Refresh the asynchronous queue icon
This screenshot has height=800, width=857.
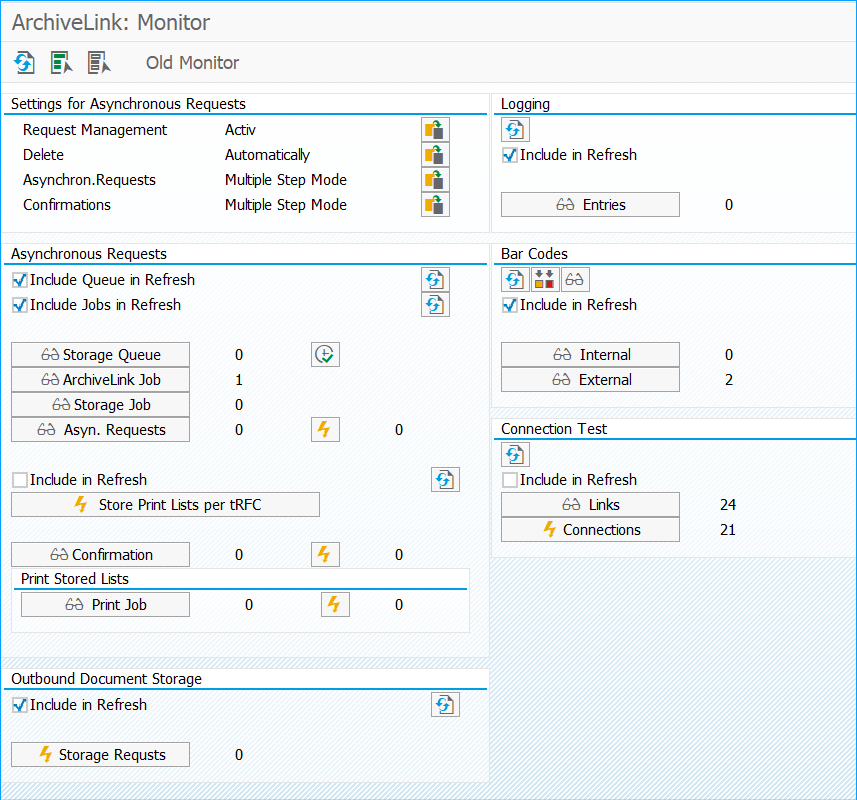435,280
